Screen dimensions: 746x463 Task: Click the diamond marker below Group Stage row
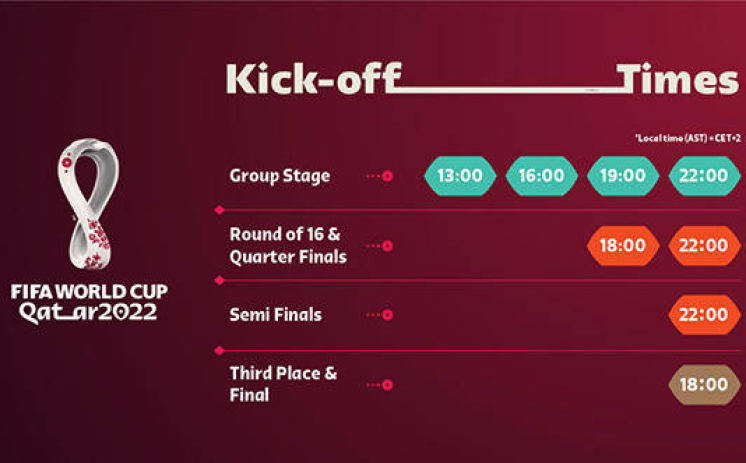(x=219, y=210)
